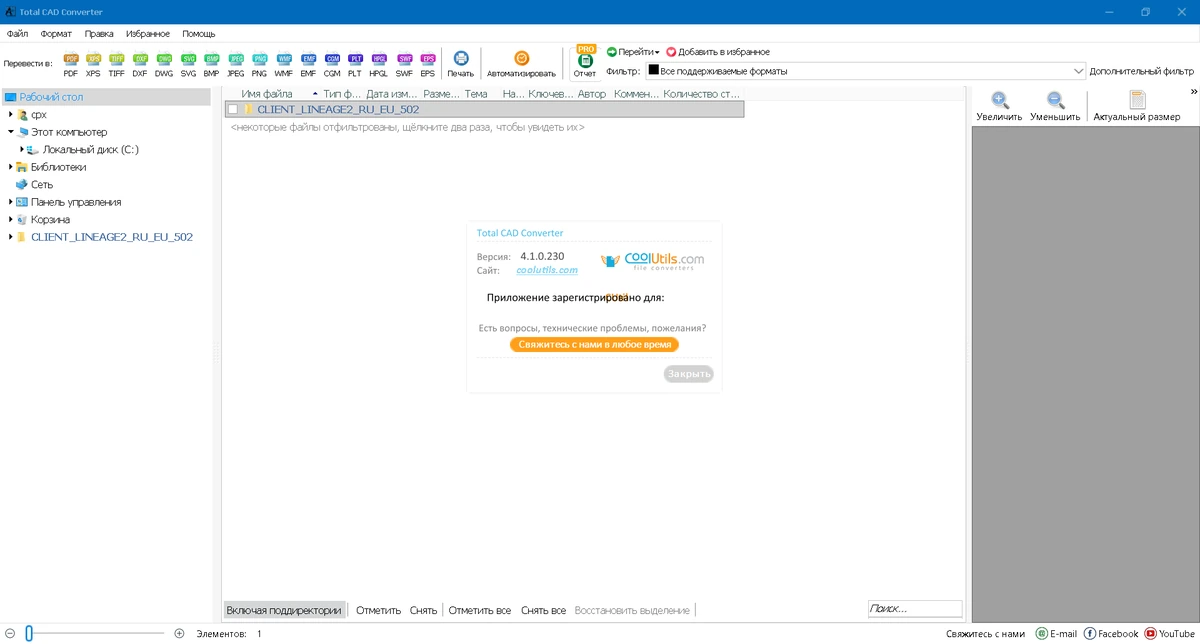Viewport: 1200px width, 644px height.
Task: Select BMP conversion icon
Action: point(211,64)
